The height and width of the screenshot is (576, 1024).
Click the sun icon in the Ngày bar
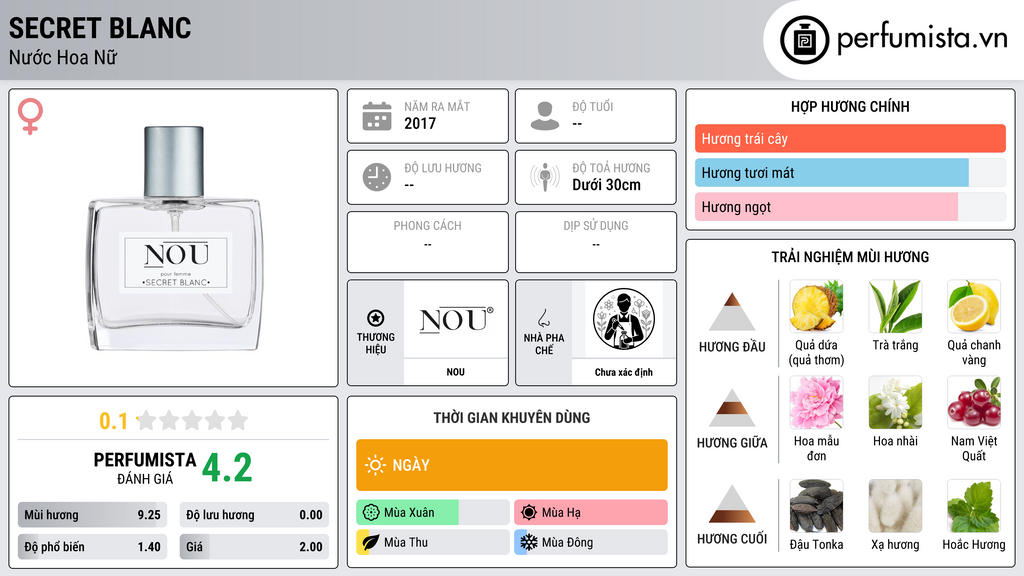coord(375,465)
